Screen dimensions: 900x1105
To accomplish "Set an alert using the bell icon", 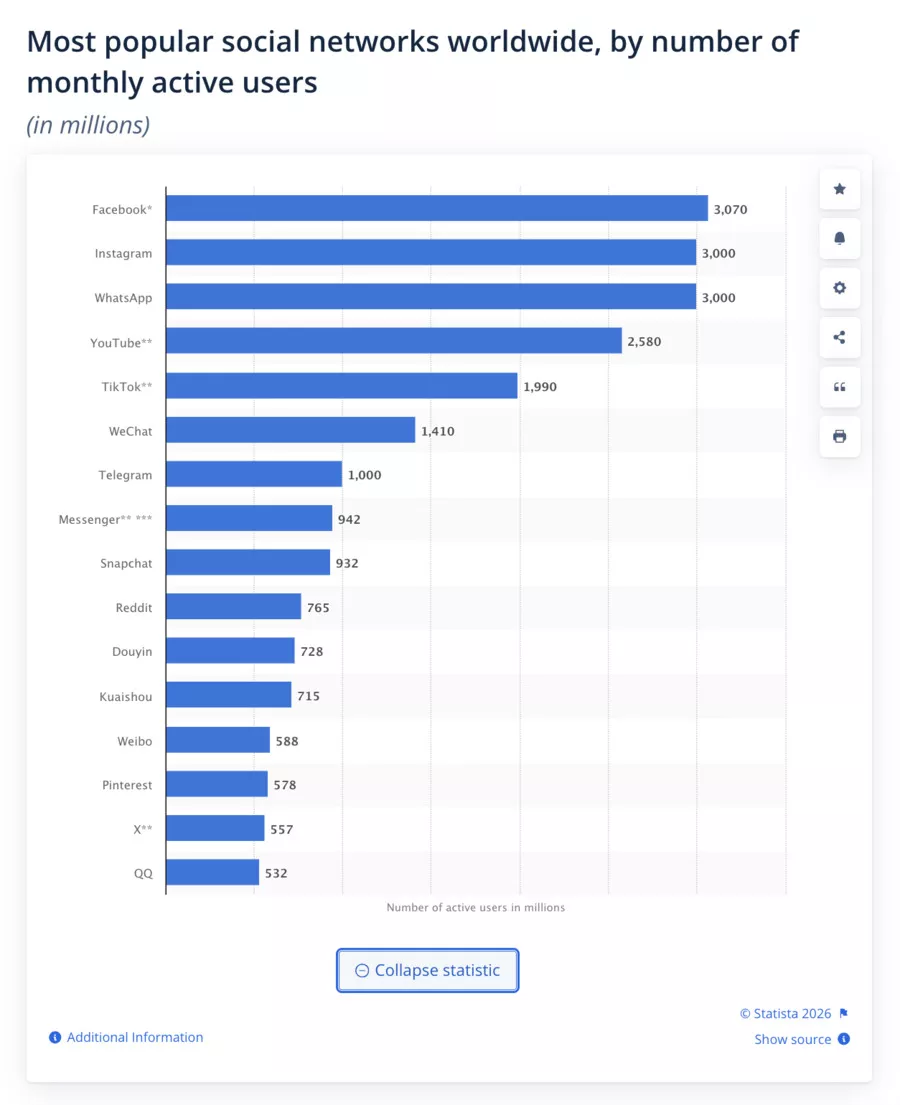I will pyautogui.click(x=839, y=239).
